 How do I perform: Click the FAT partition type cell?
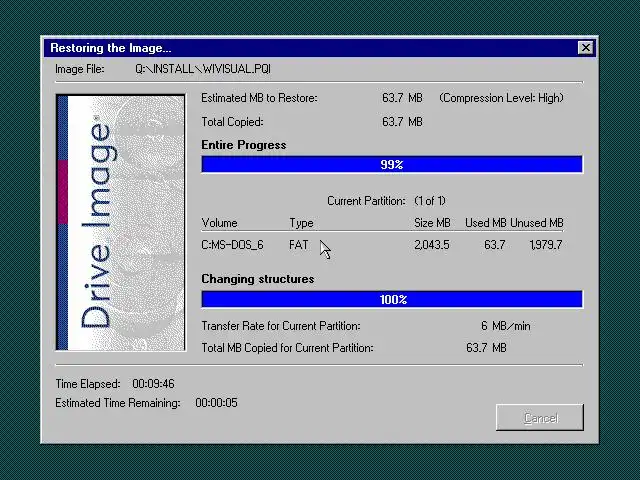coord(298,245)
